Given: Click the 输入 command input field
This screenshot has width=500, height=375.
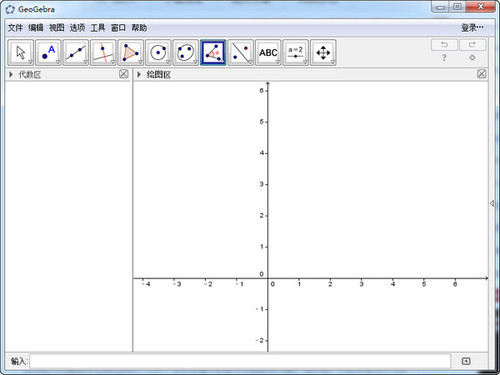Looking at the screenshot, I should [x=240, y=361].
